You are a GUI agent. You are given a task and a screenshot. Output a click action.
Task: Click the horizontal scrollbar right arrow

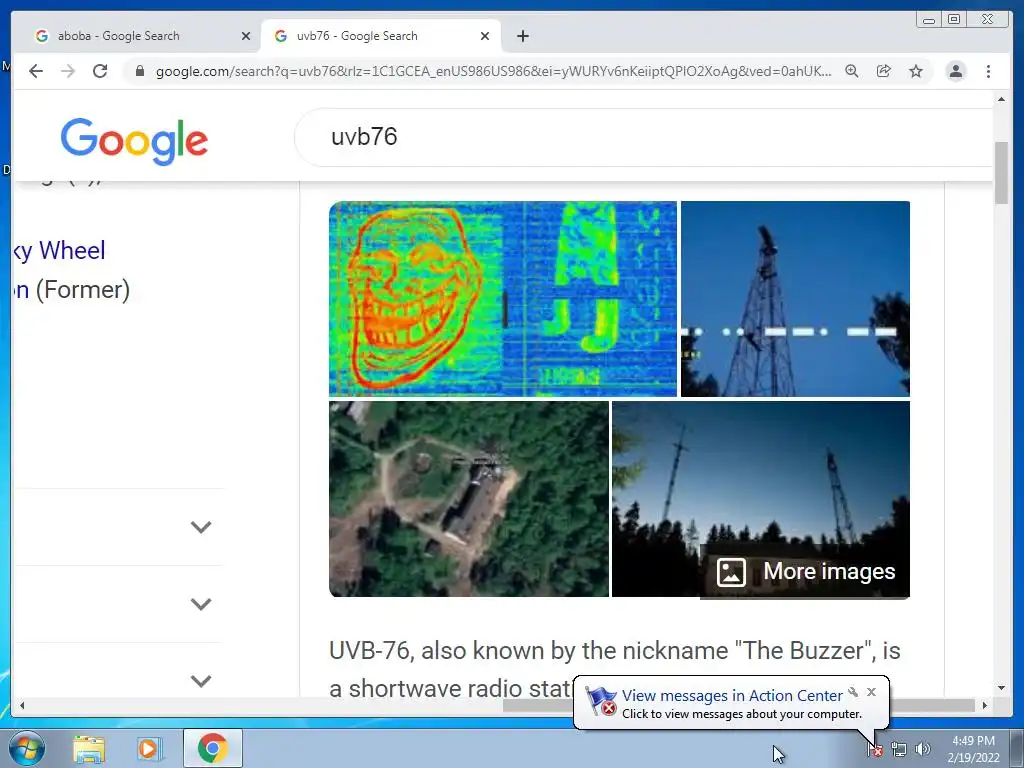(x=985, y=705)
